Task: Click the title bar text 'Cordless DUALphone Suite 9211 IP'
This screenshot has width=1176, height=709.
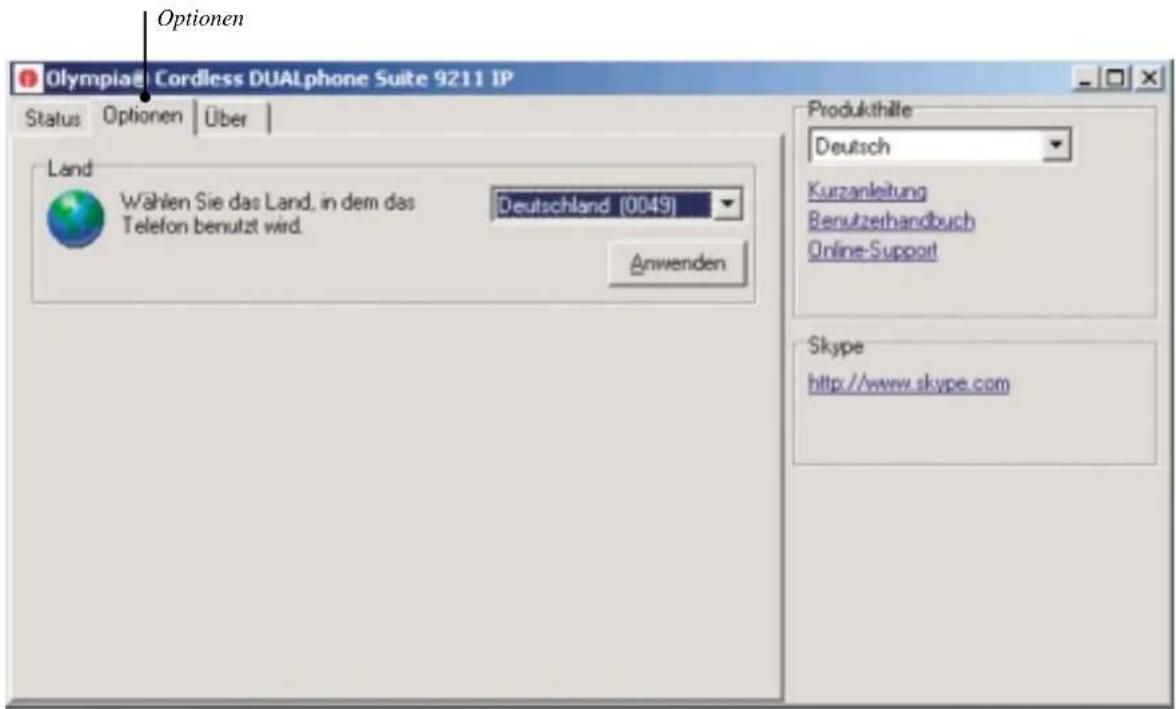Action: point(334,78)
